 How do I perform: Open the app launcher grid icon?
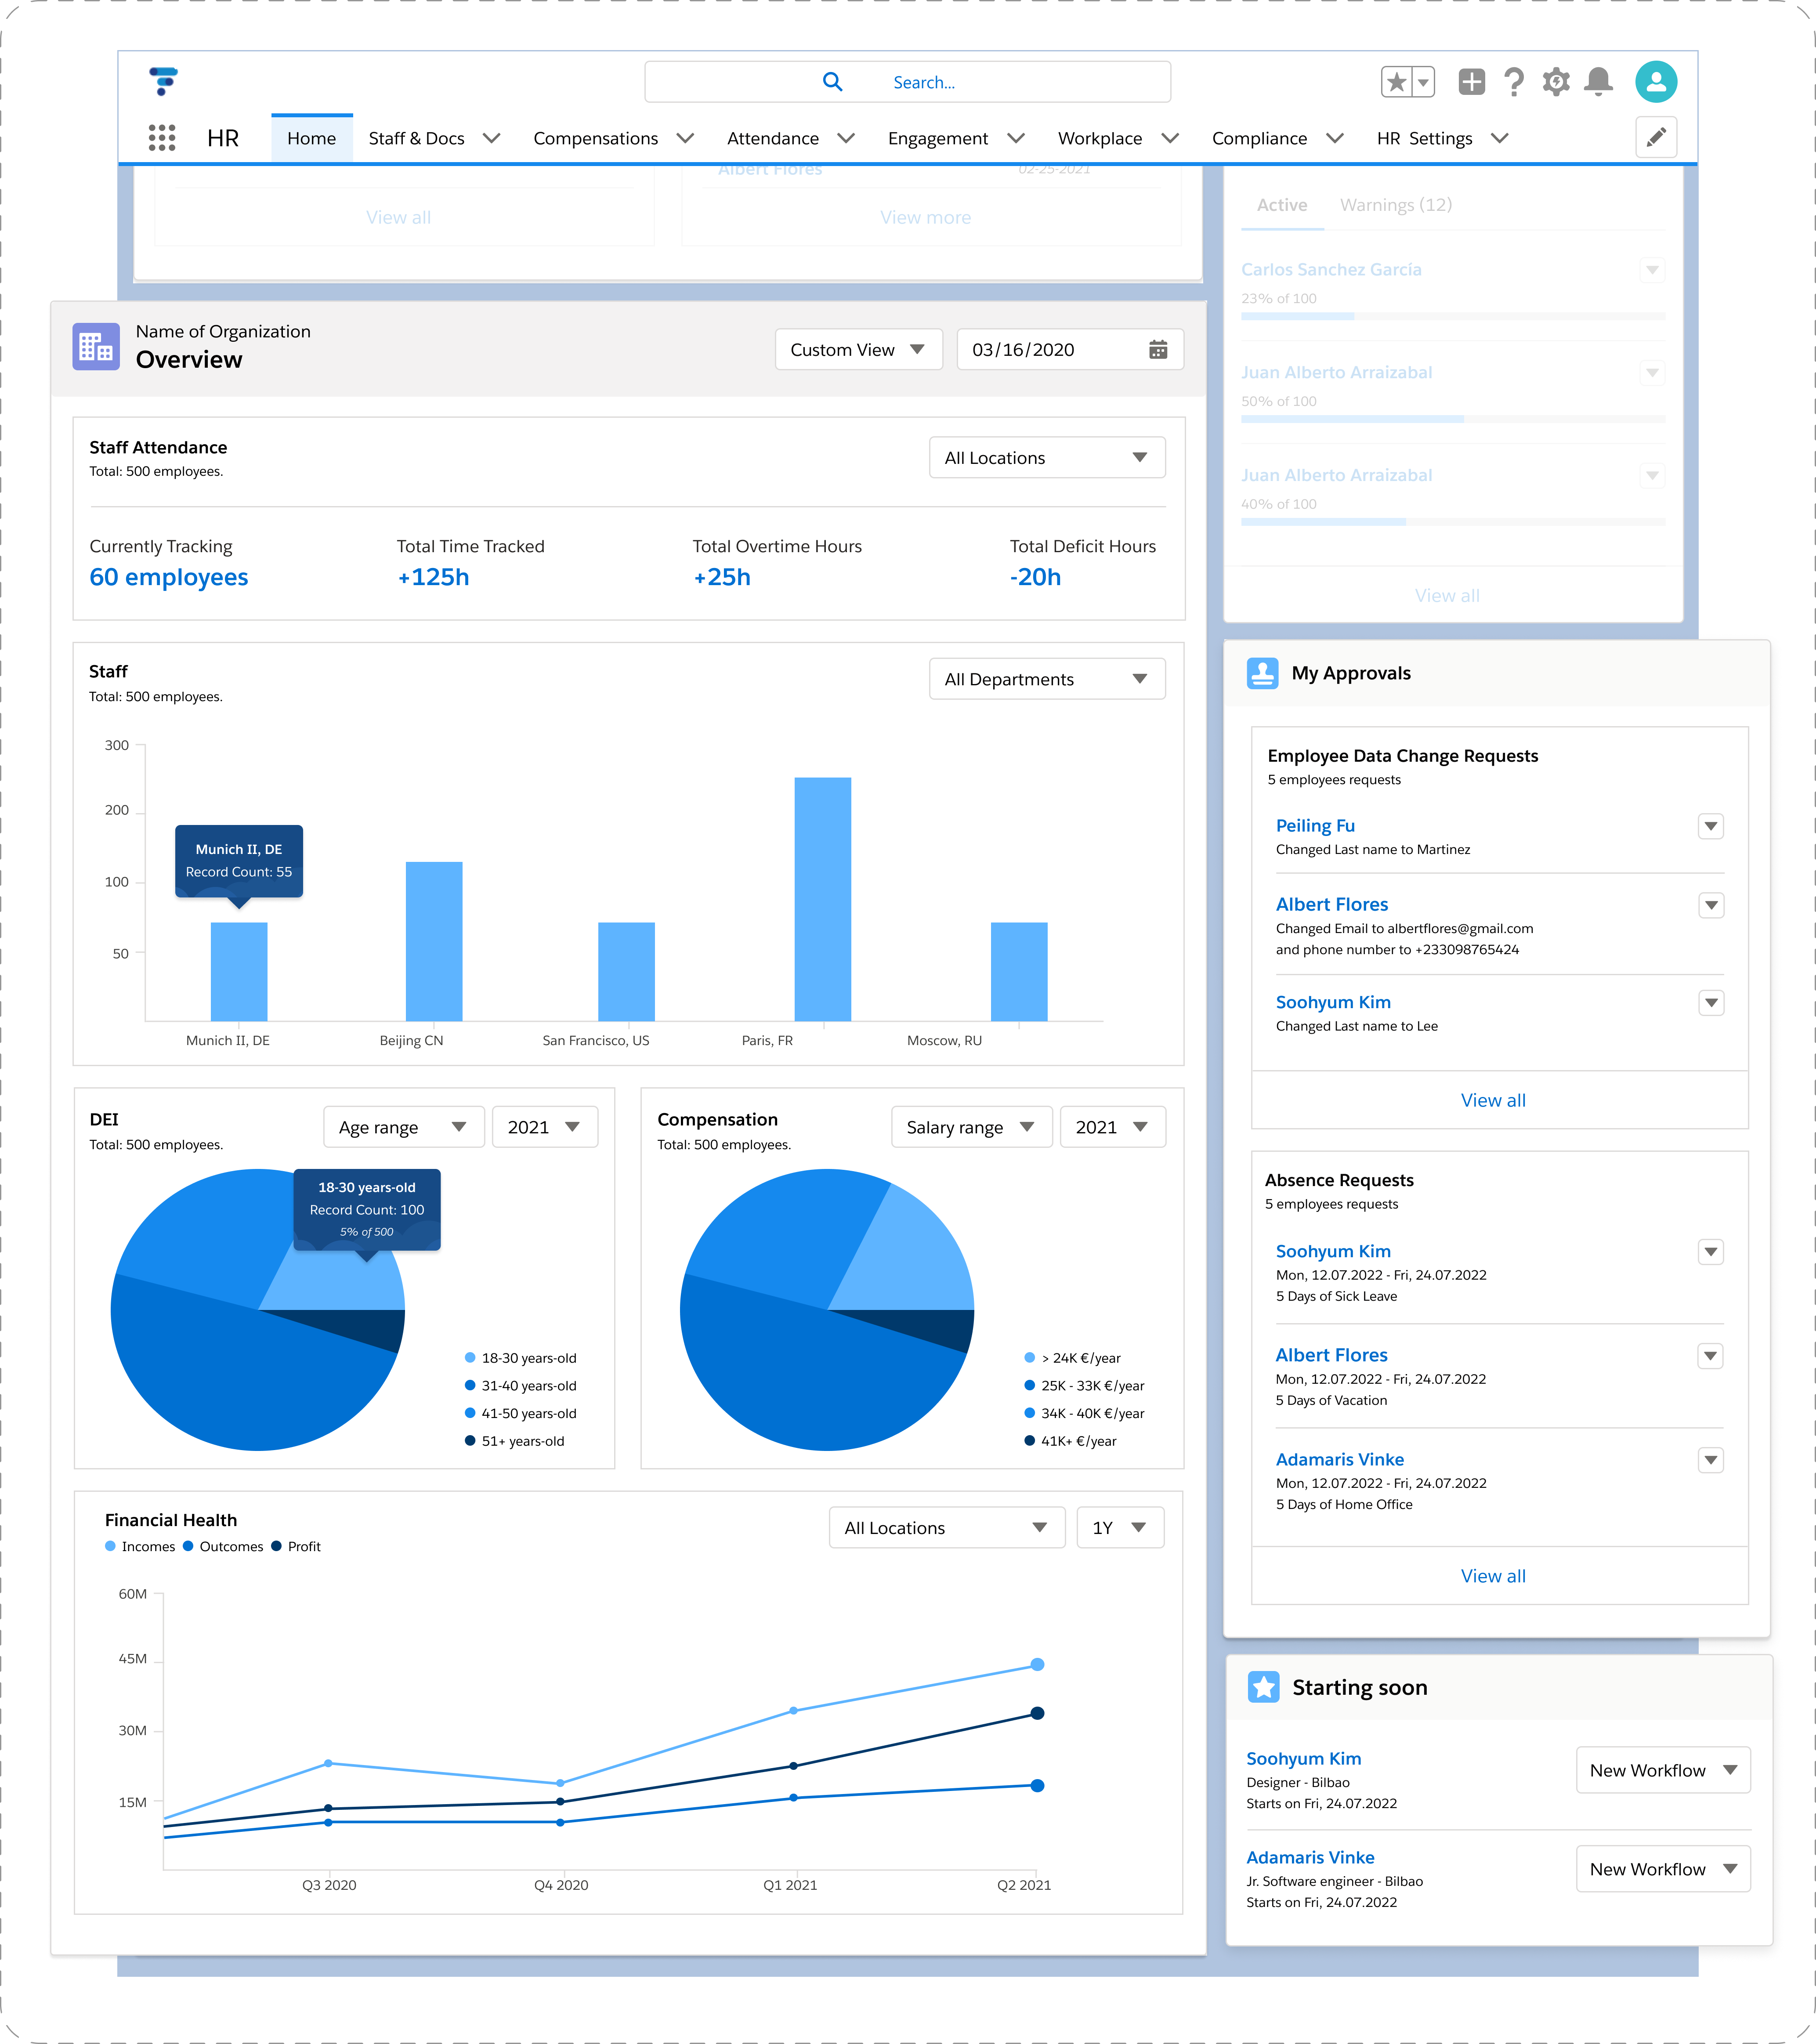tap(162, 138)
